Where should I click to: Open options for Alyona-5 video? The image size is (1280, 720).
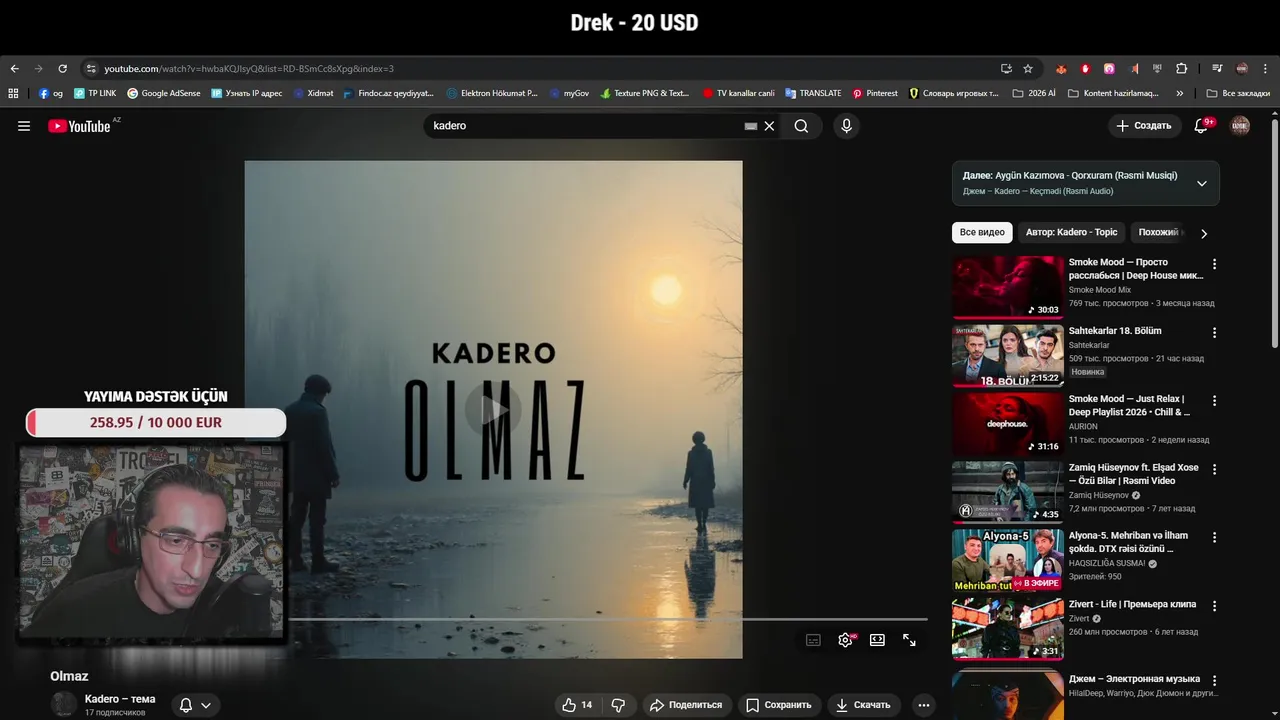pyautogui.click(x=1215, y=537)
